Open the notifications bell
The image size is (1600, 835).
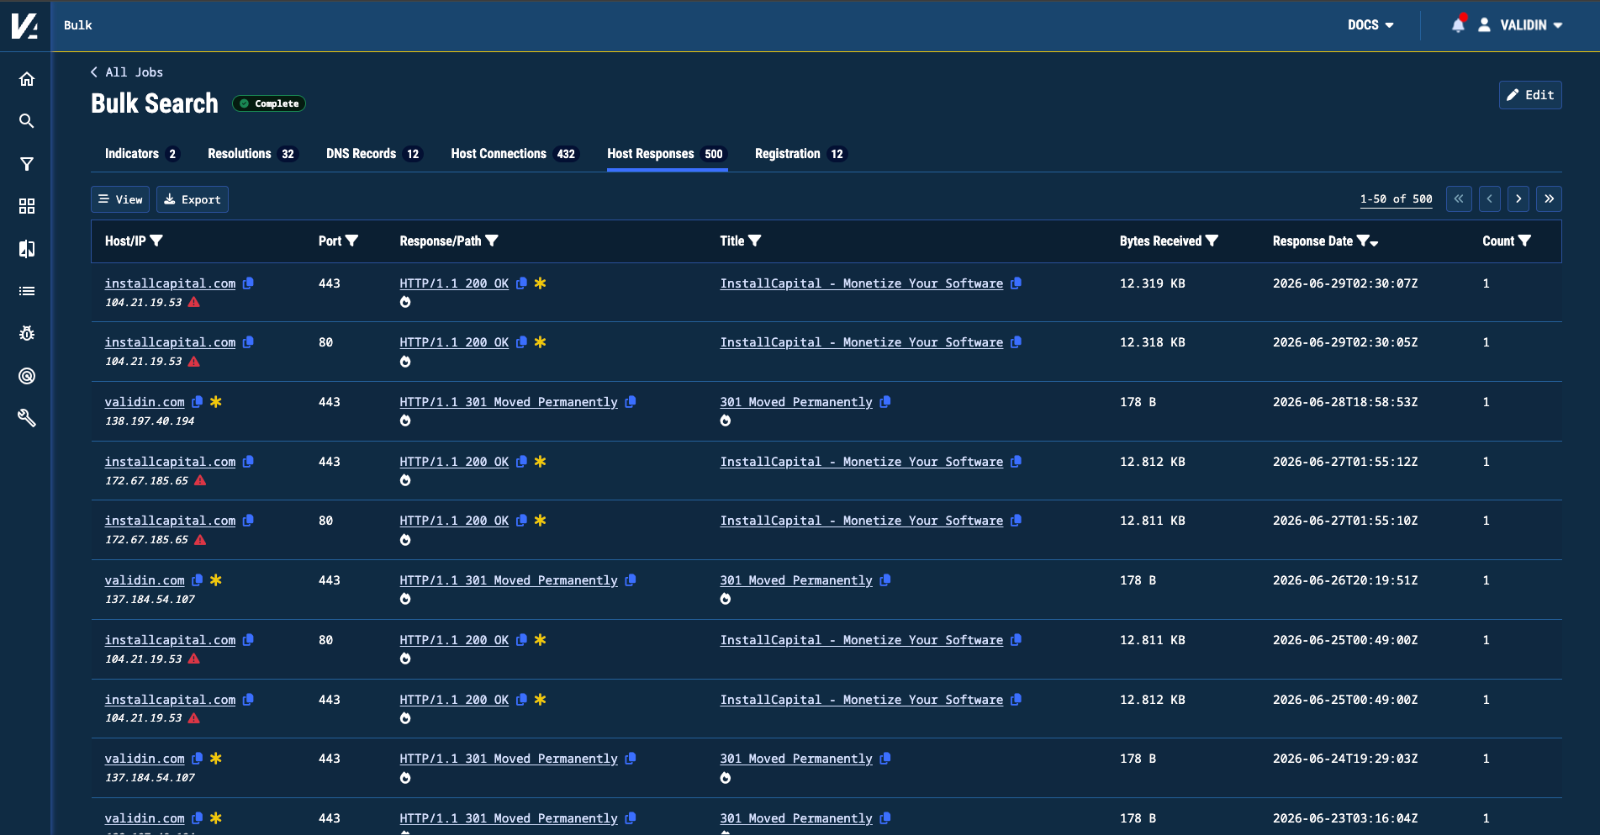1458,25
